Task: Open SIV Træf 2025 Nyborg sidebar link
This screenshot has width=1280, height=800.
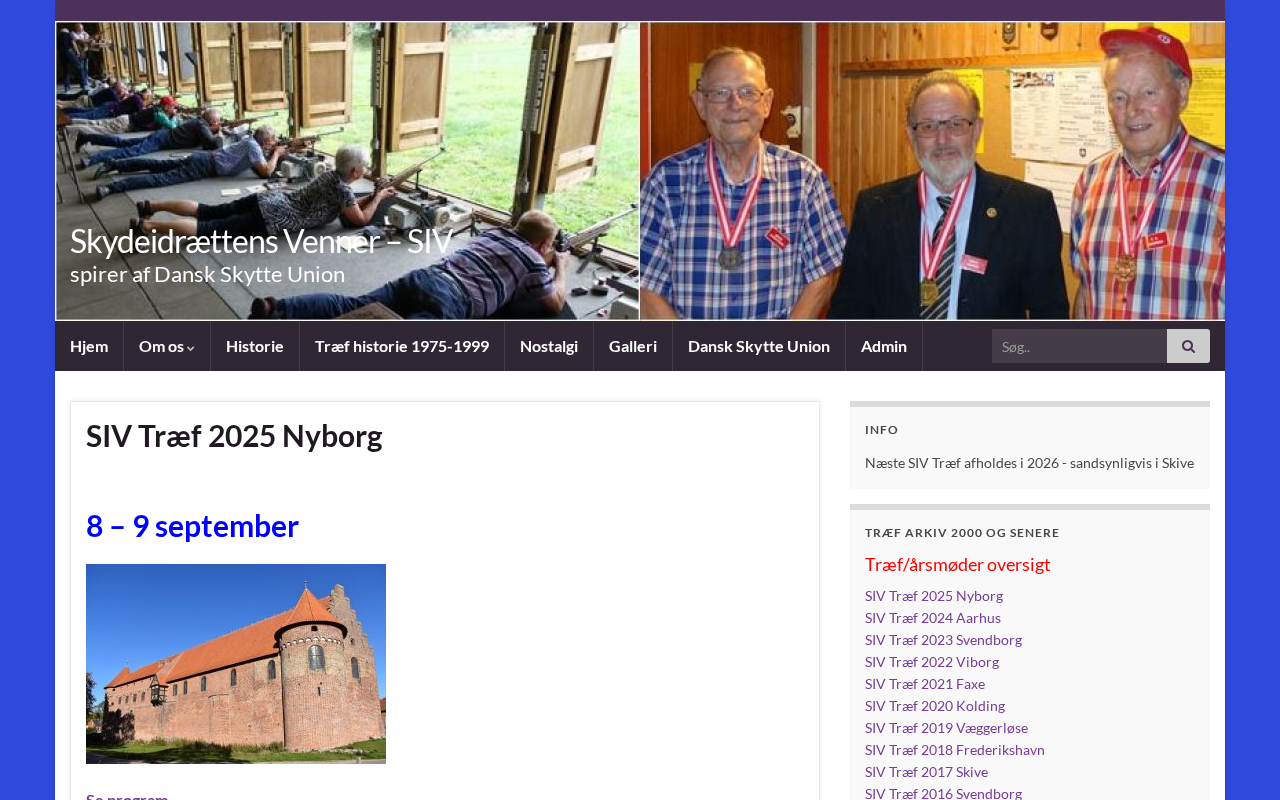Action: click(x=934, y=596)
